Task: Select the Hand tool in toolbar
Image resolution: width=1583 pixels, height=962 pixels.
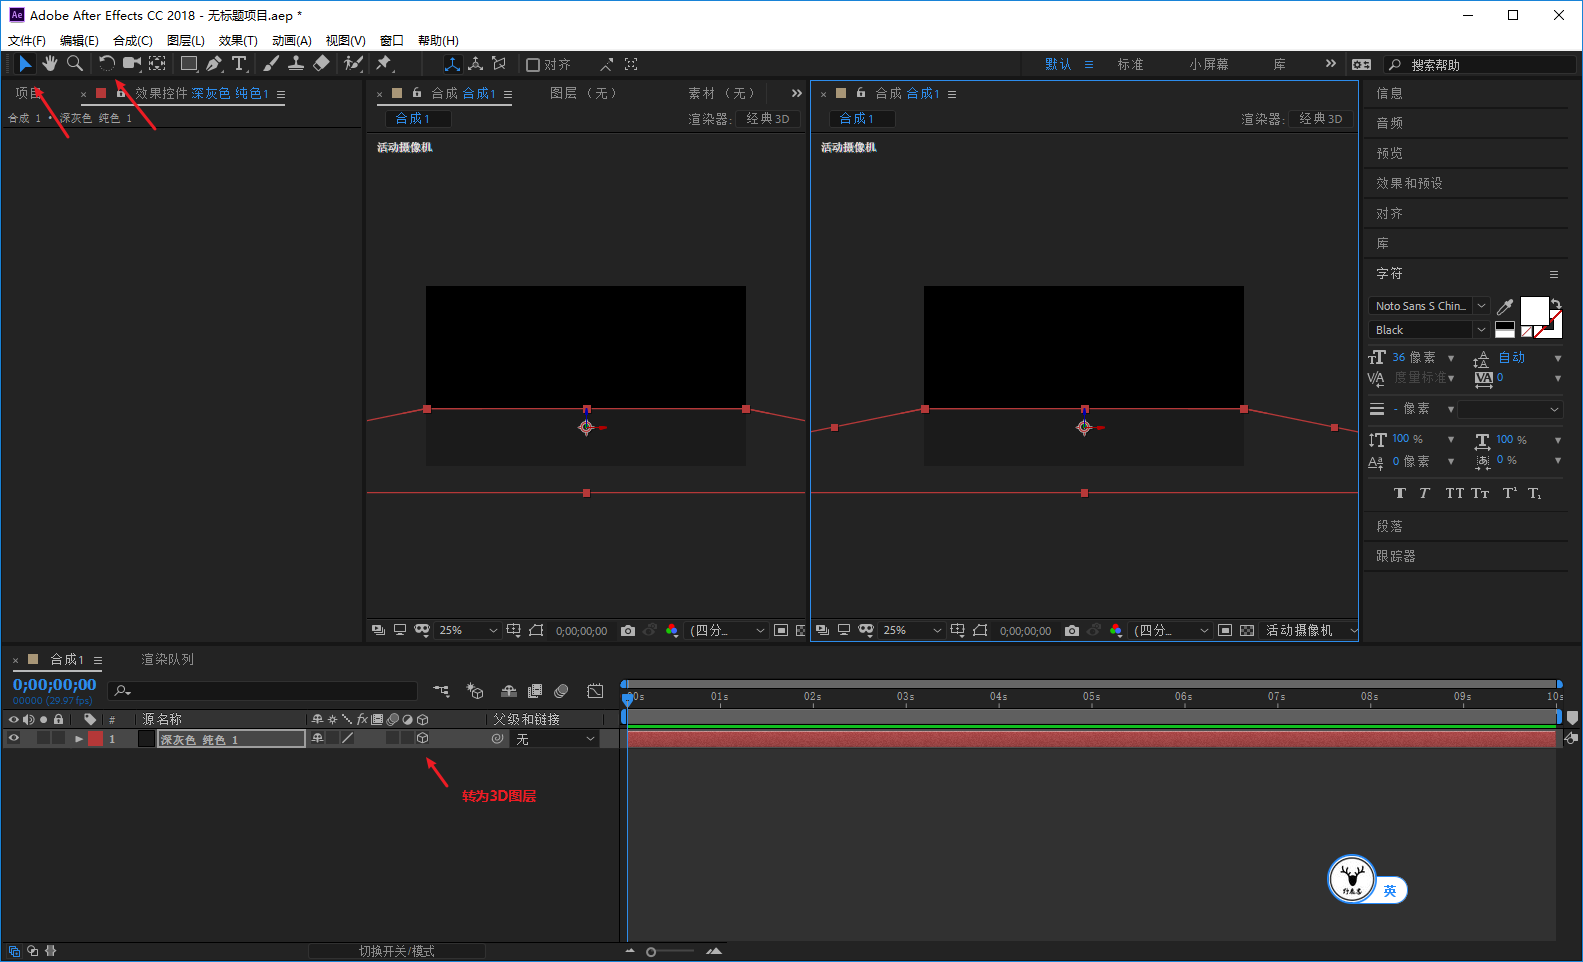Action: [x=50, y=64]
